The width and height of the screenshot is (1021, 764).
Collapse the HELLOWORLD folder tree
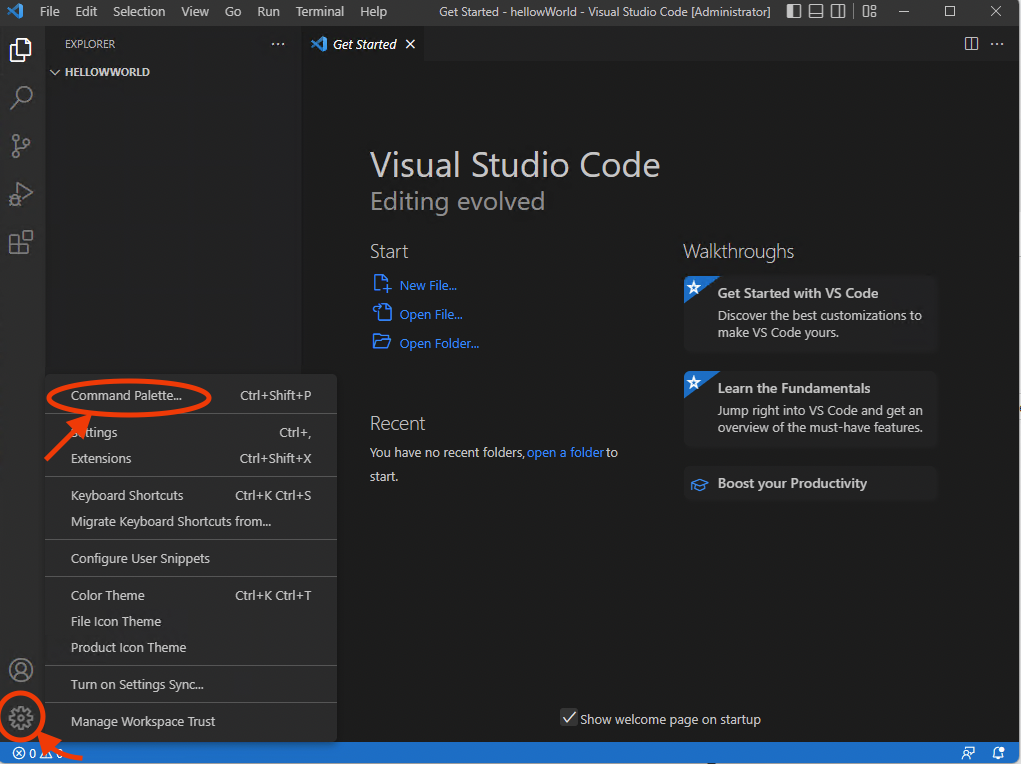click(x=55, y=71)
